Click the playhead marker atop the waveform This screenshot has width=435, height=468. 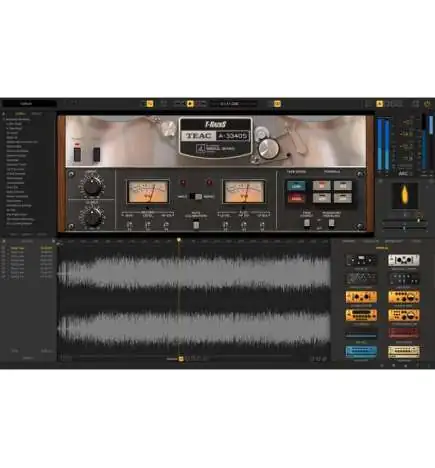tap(179, 240)
